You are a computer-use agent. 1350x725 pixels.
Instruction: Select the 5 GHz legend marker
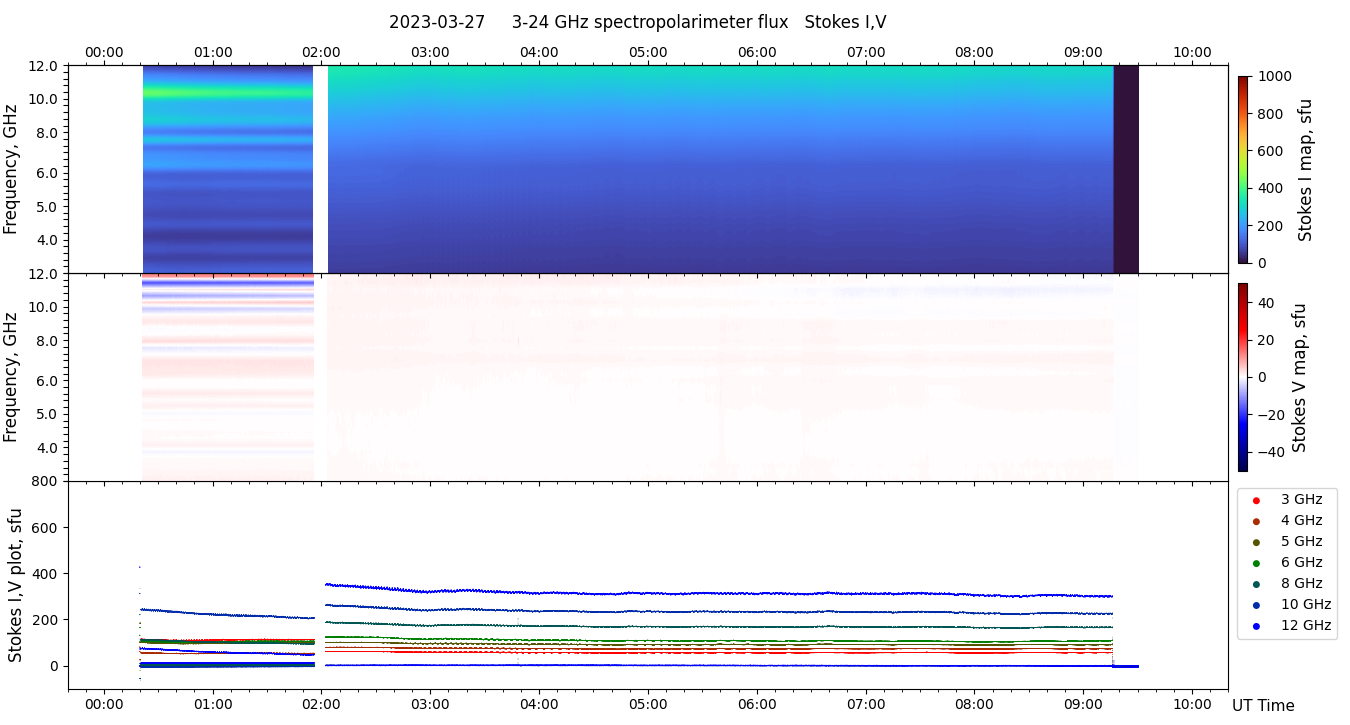[x=1256, y=542]
